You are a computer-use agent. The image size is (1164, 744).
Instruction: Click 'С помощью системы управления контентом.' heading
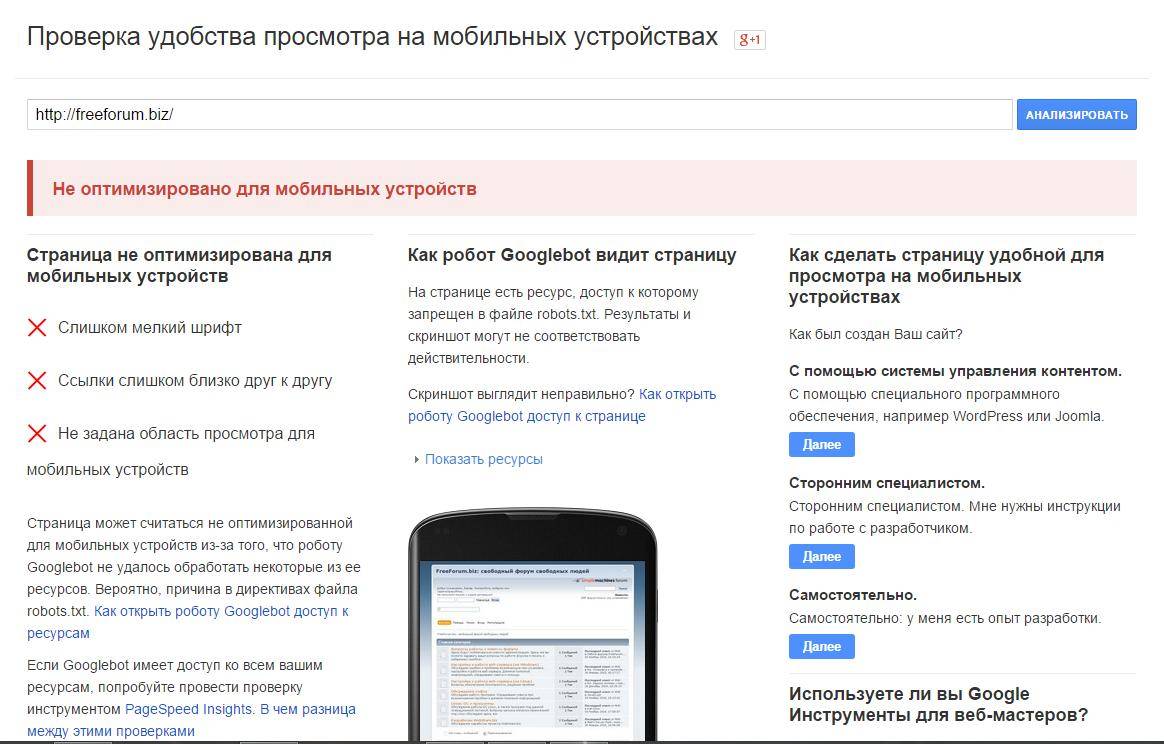point(955,371)
